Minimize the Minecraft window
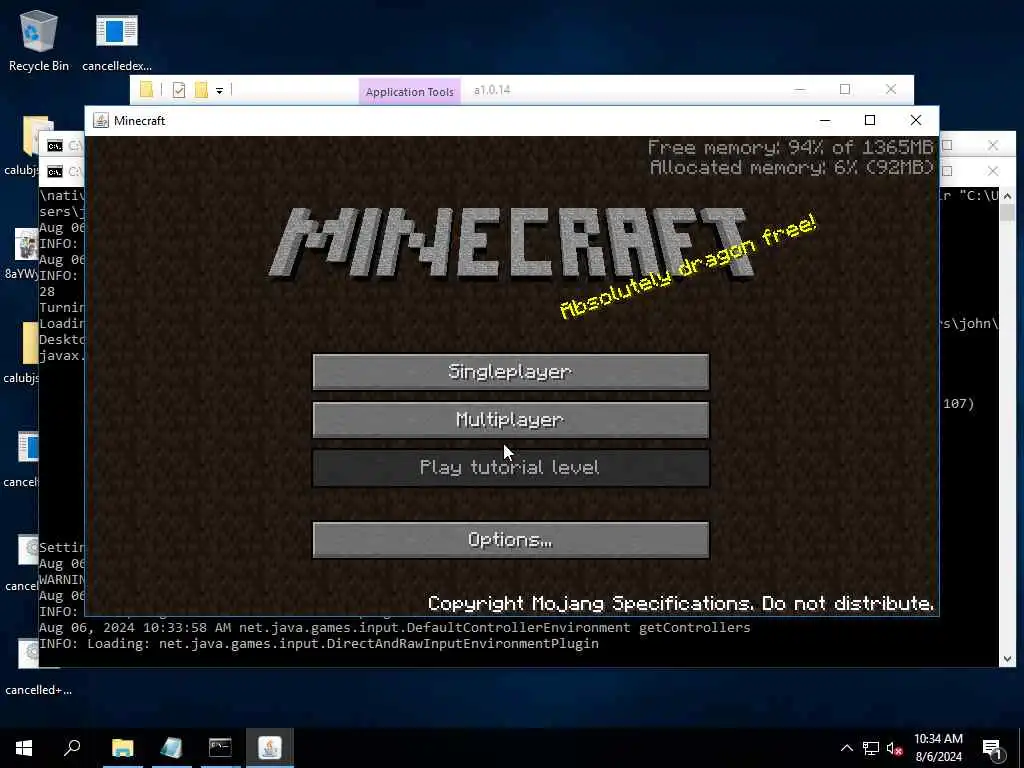Image resolution: width=1024 pixels, height=768 pixels. pos(825,120)
